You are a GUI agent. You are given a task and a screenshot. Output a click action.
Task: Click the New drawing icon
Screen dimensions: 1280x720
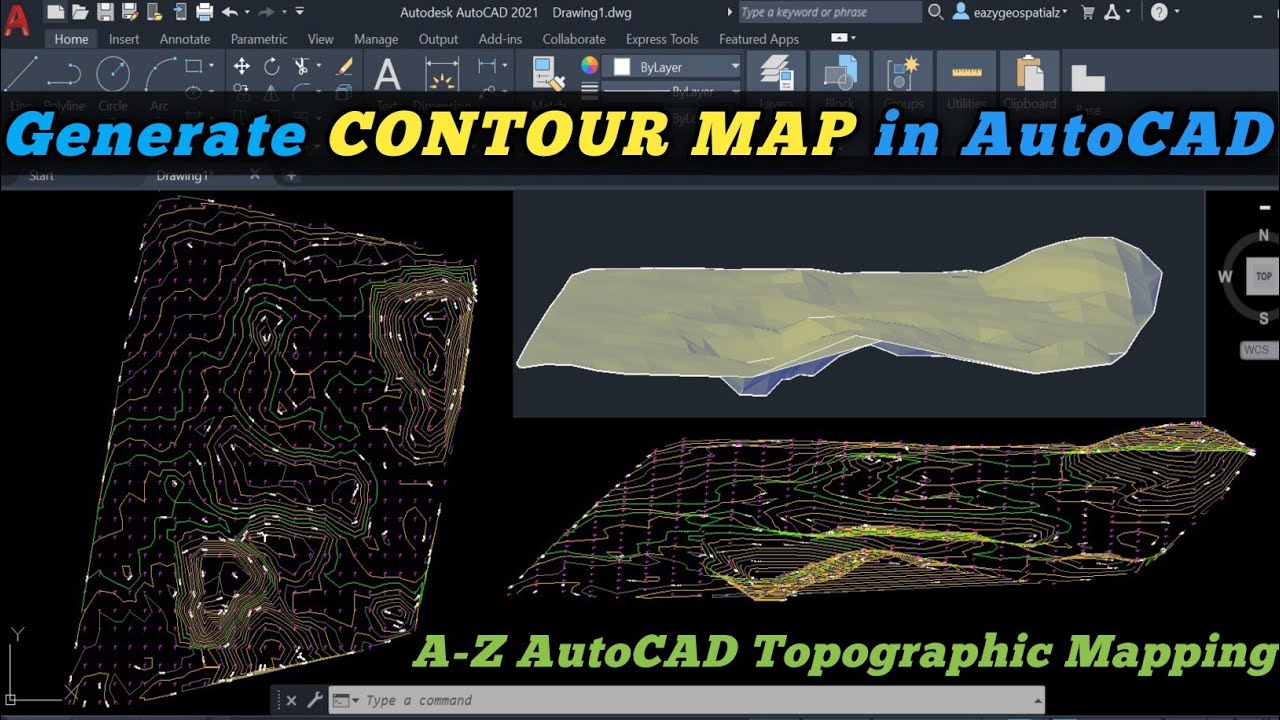[56, 12]
